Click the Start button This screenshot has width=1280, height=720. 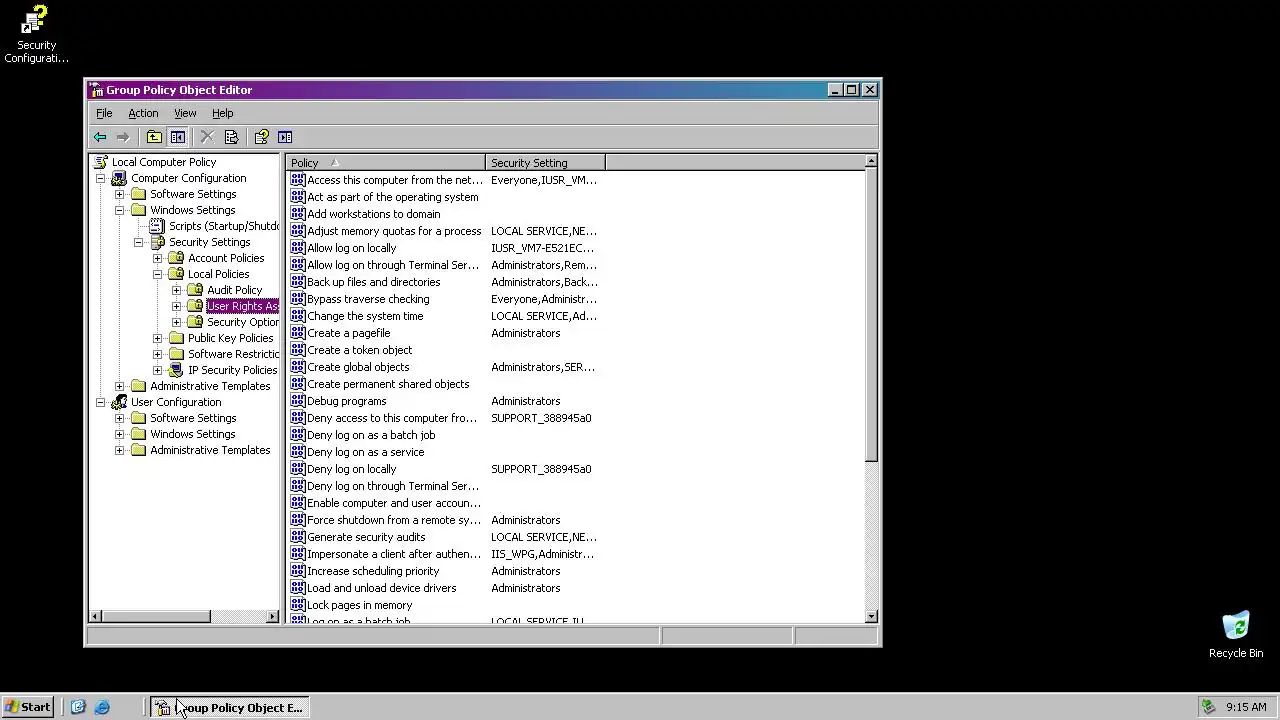pos(27,707)
